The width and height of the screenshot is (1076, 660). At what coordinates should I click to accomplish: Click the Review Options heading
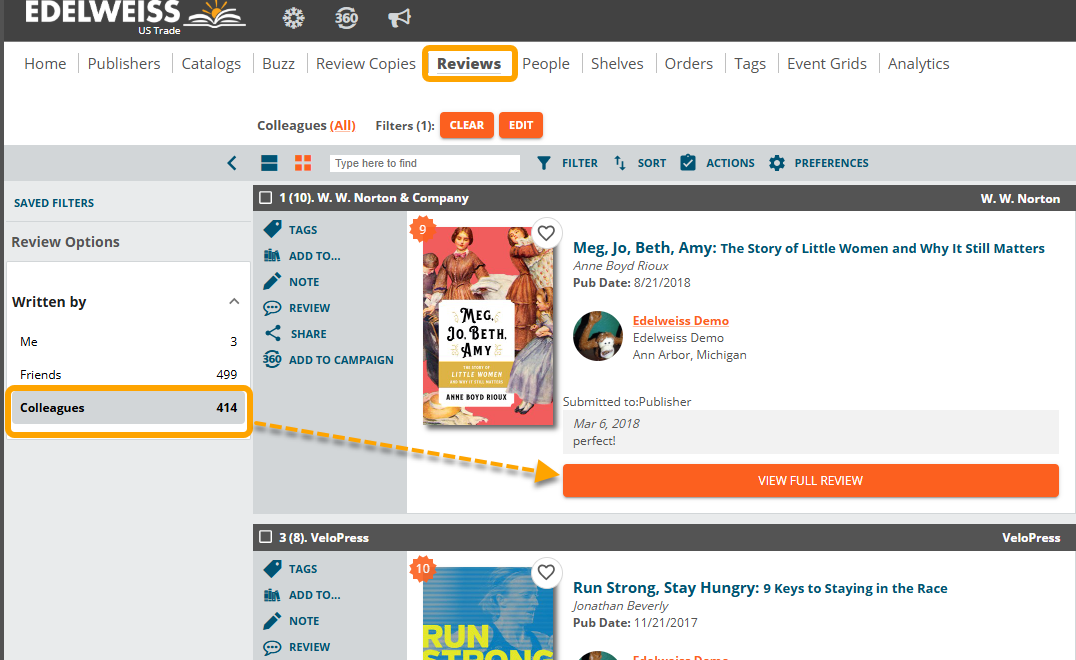pos(65,241)
